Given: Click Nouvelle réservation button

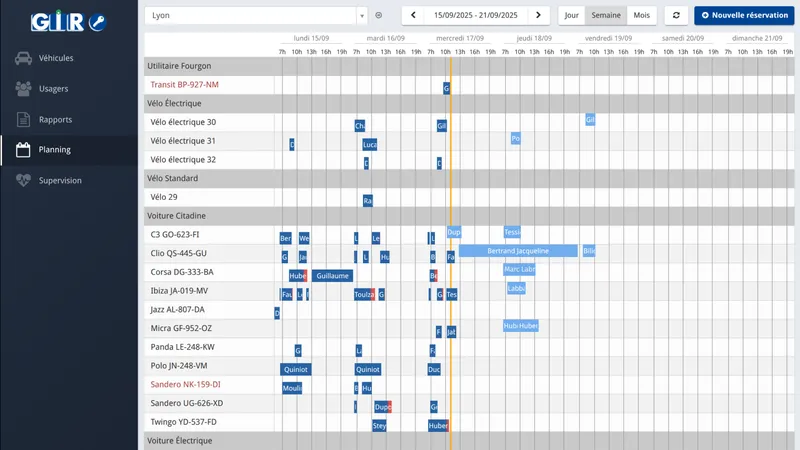Looking at the screenshot, I should [x=741, y=16].
